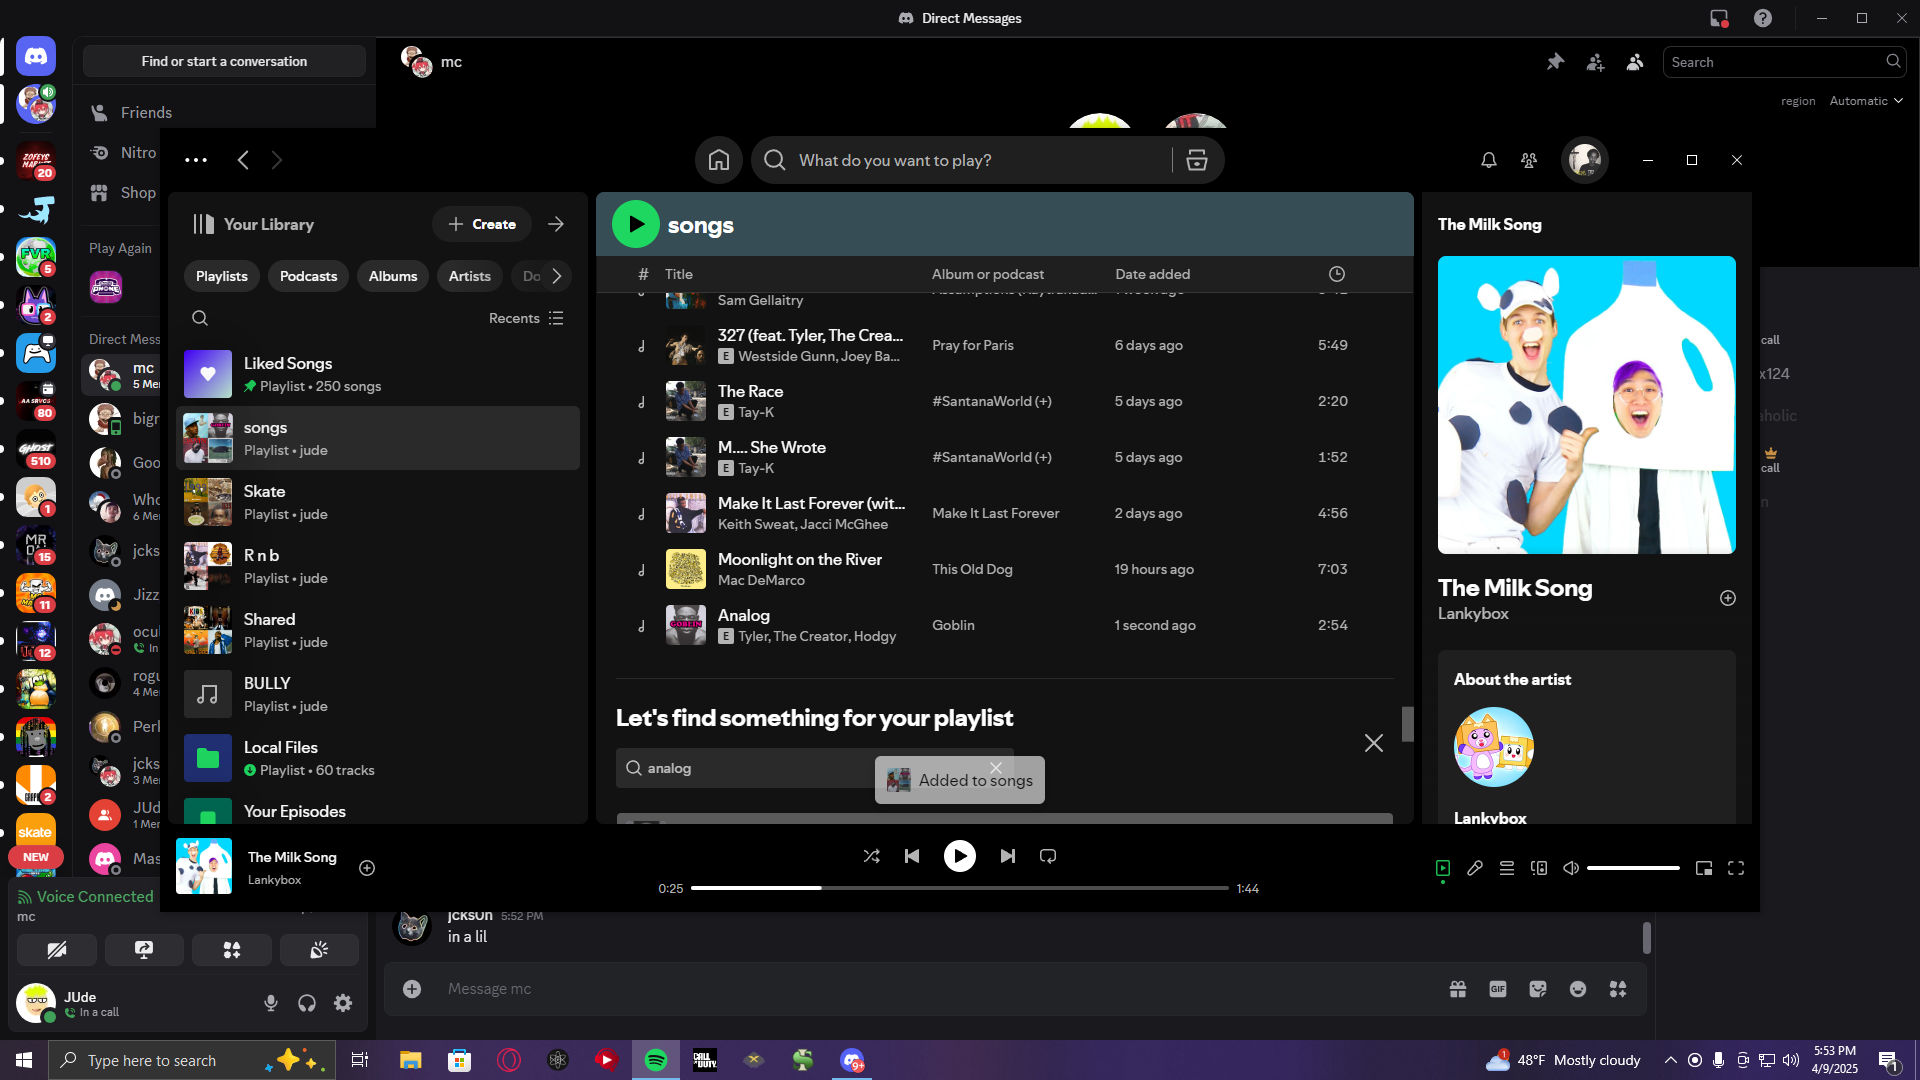The image size is (1920, 1080).
Task: Select the Podcasts filter chip
Action: pos(308,276)
